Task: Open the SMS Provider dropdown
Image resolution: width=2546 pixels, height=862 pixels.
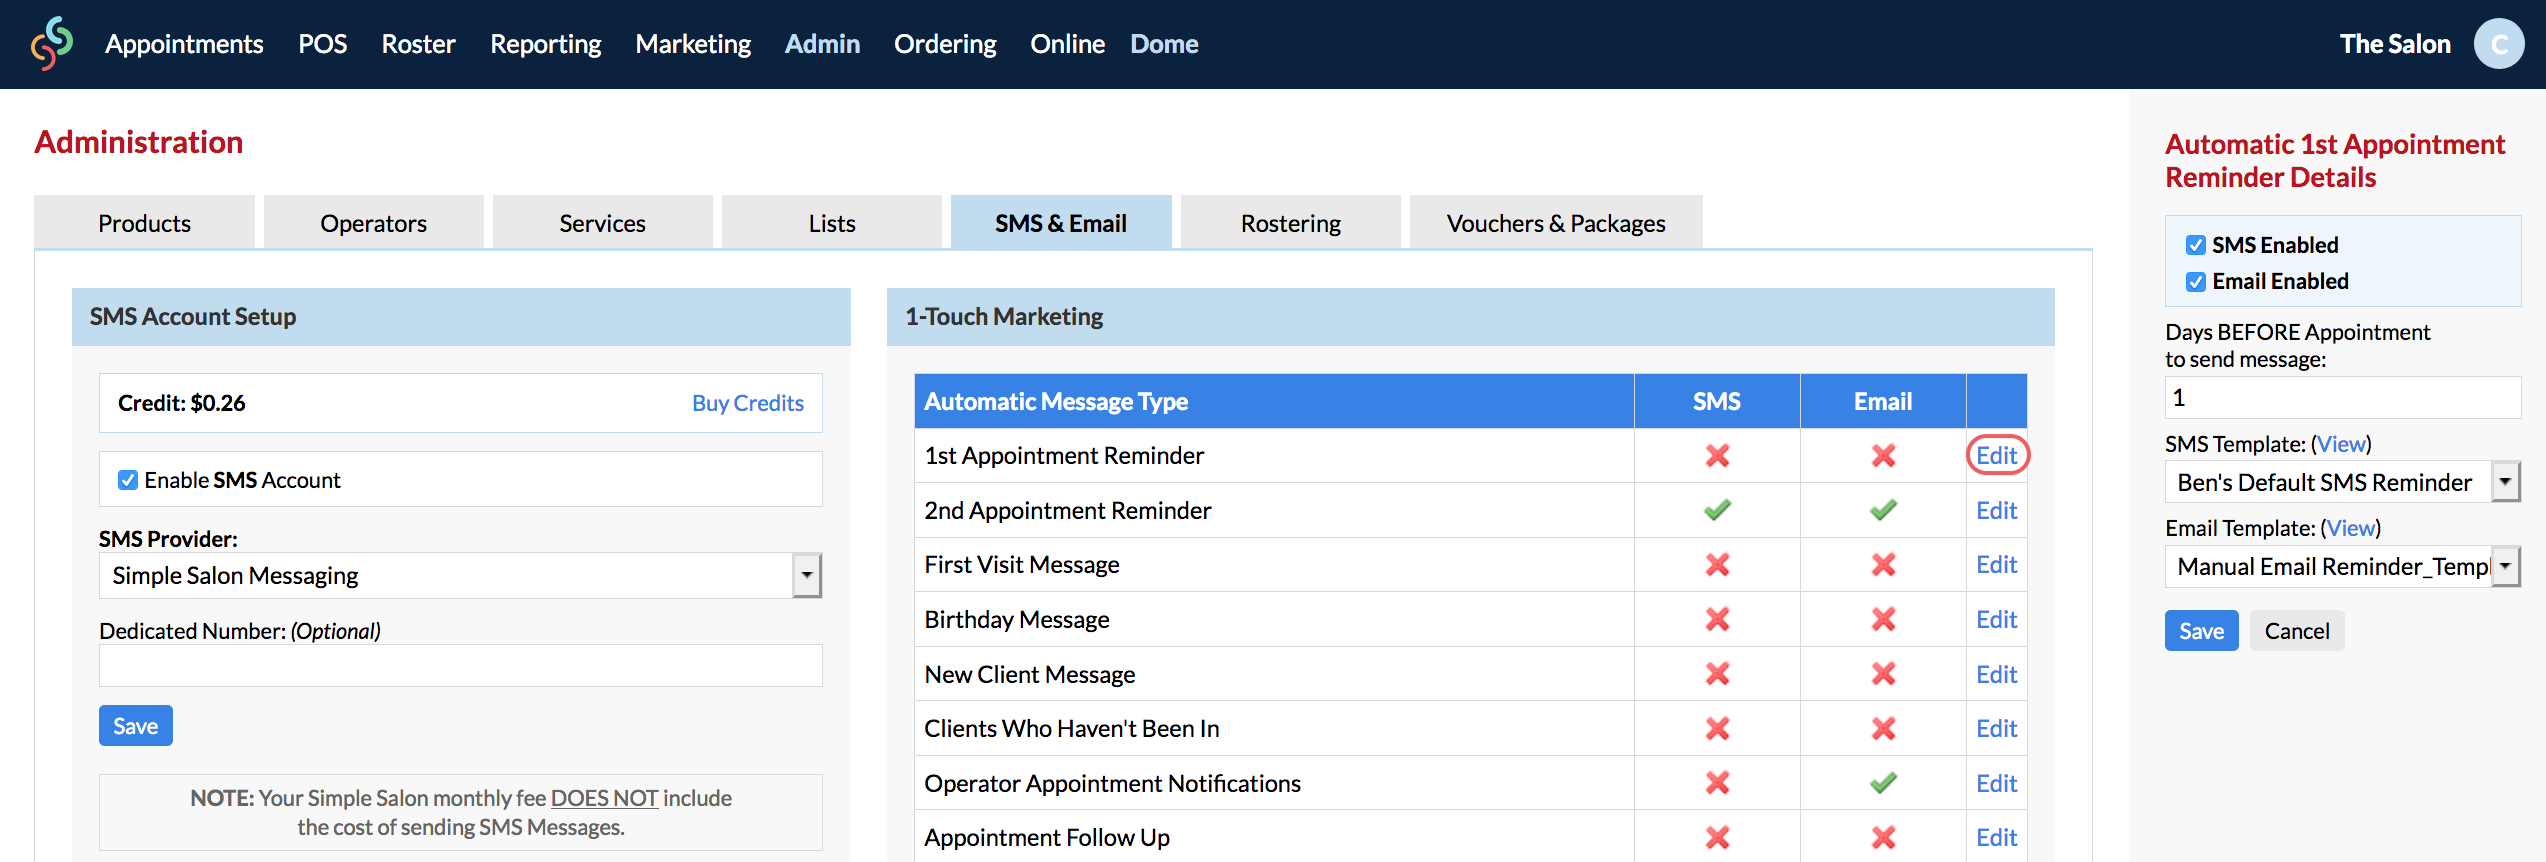Action: tap(460, 576)
